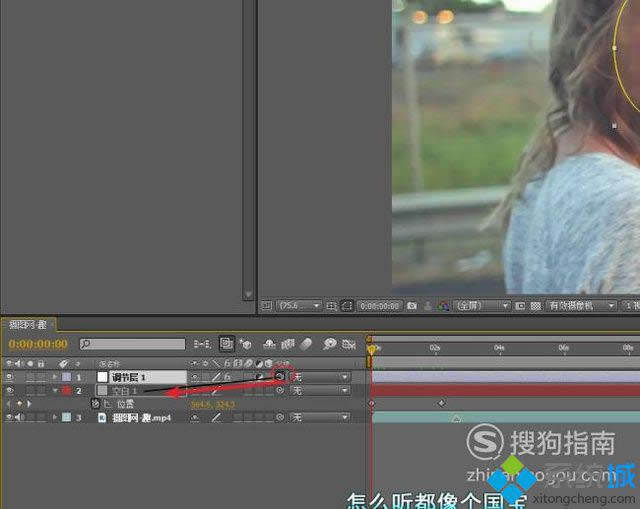Open the 有效摄像机 3D view dropdown
640x509 pixels.
pyautogui.click(x=580, y=306)
